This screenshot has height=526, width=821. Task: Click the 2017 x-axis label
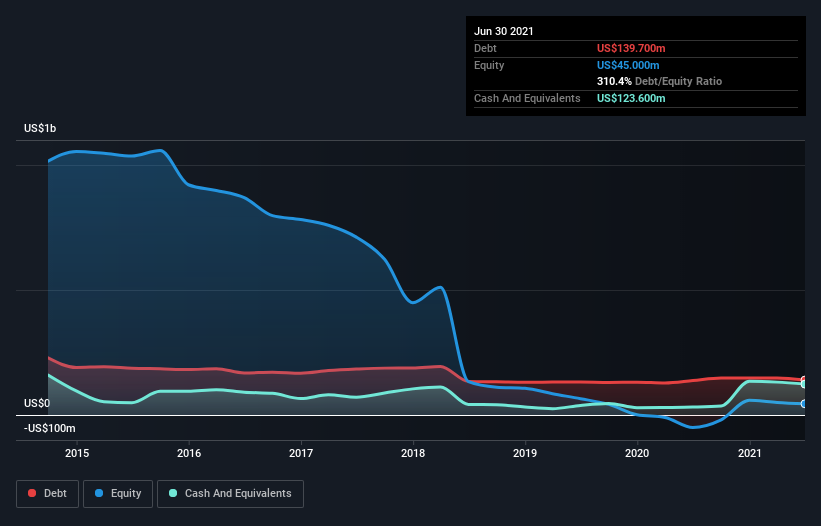click(x=301, y=453)
